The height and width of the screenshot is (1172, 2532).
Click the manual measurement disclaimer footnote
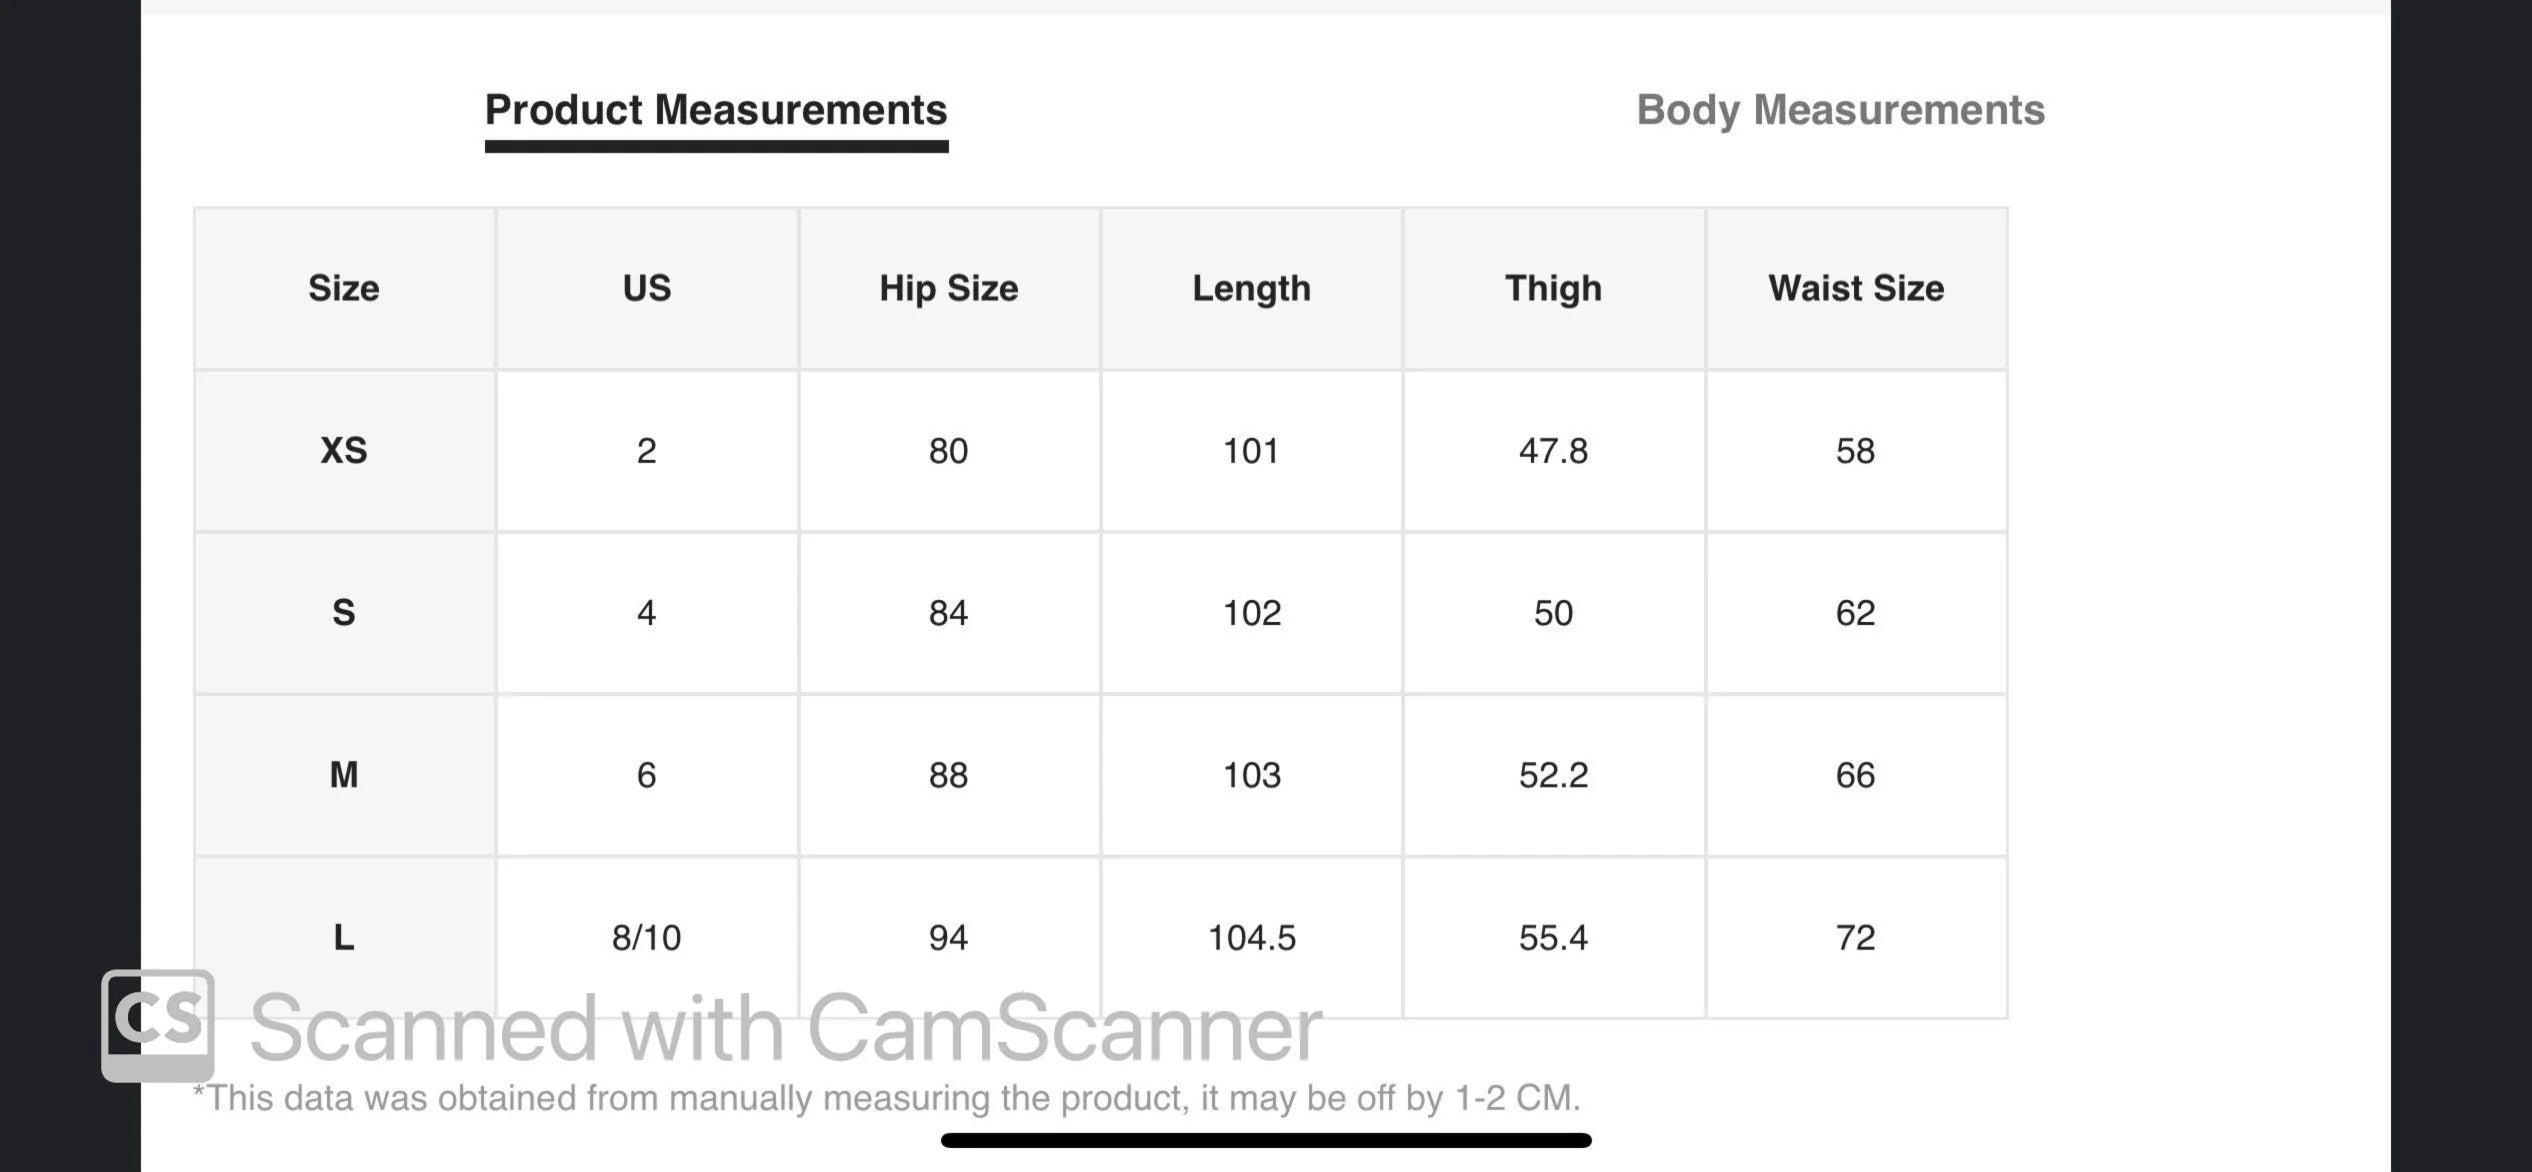886,1098
